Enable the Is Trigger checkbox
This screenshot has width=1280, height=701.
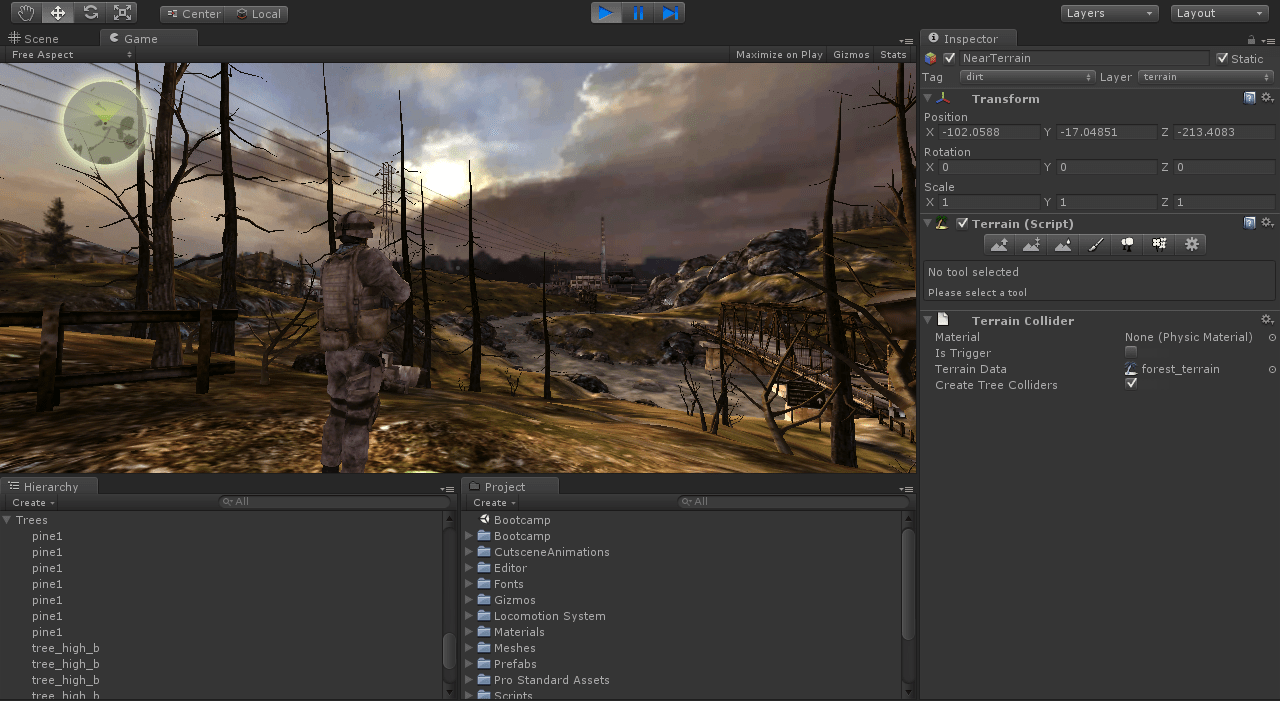pos(1131,353)
